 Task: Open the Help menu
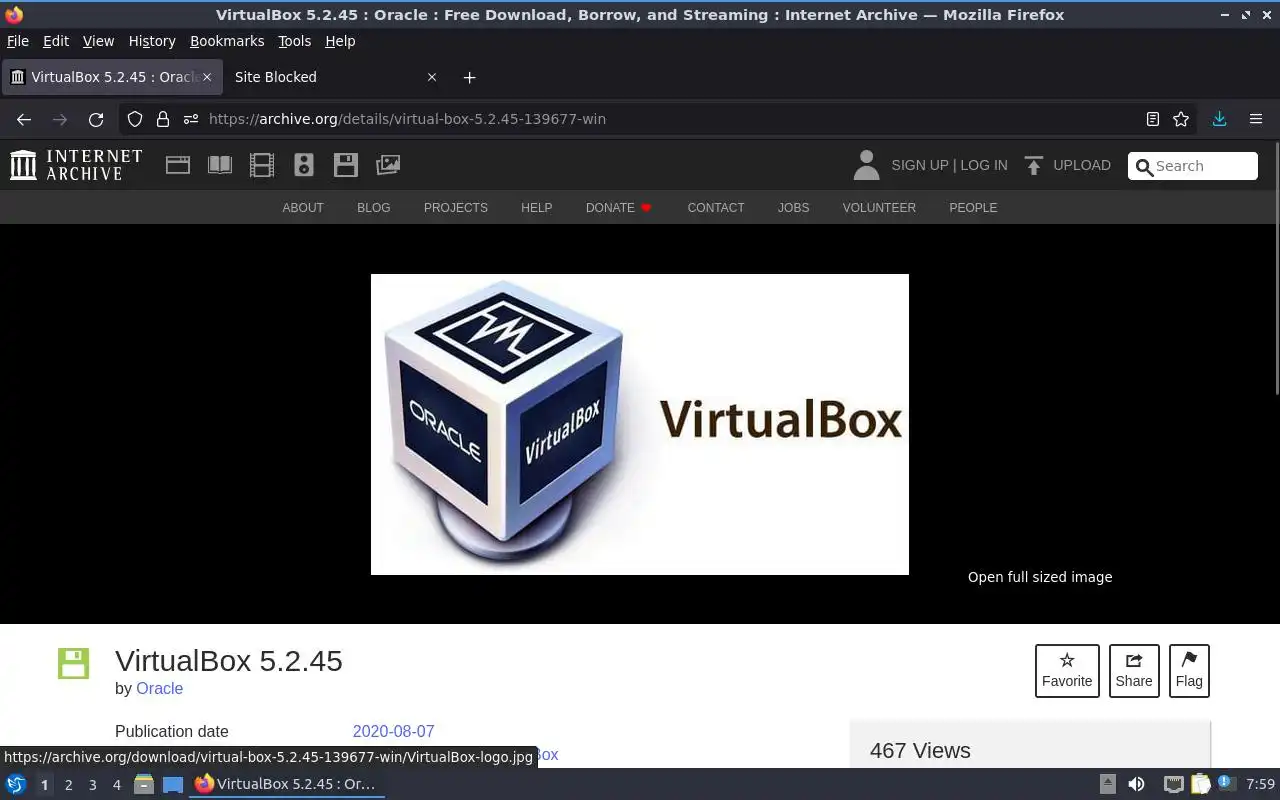coord(340,41)
